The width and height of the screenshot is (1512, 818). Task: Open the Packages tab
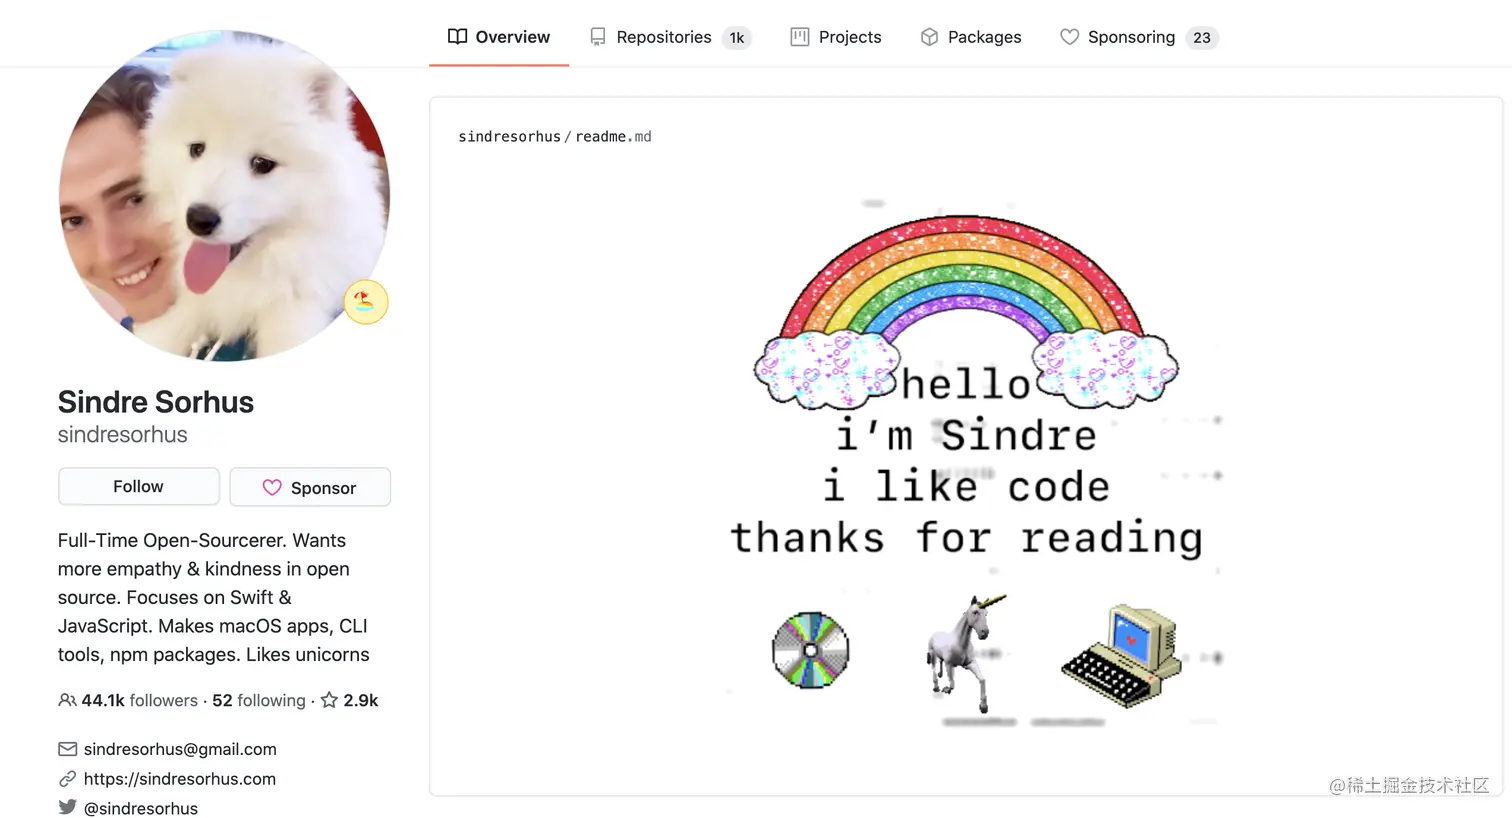click(970, 37)
